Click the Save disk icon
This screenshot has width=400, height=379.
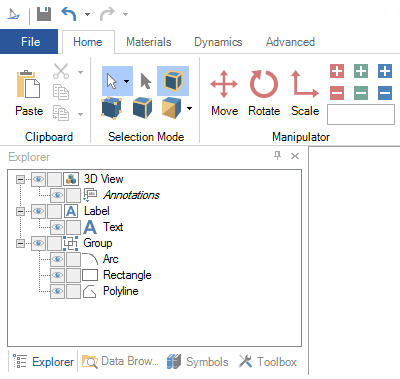pos(44,14)
